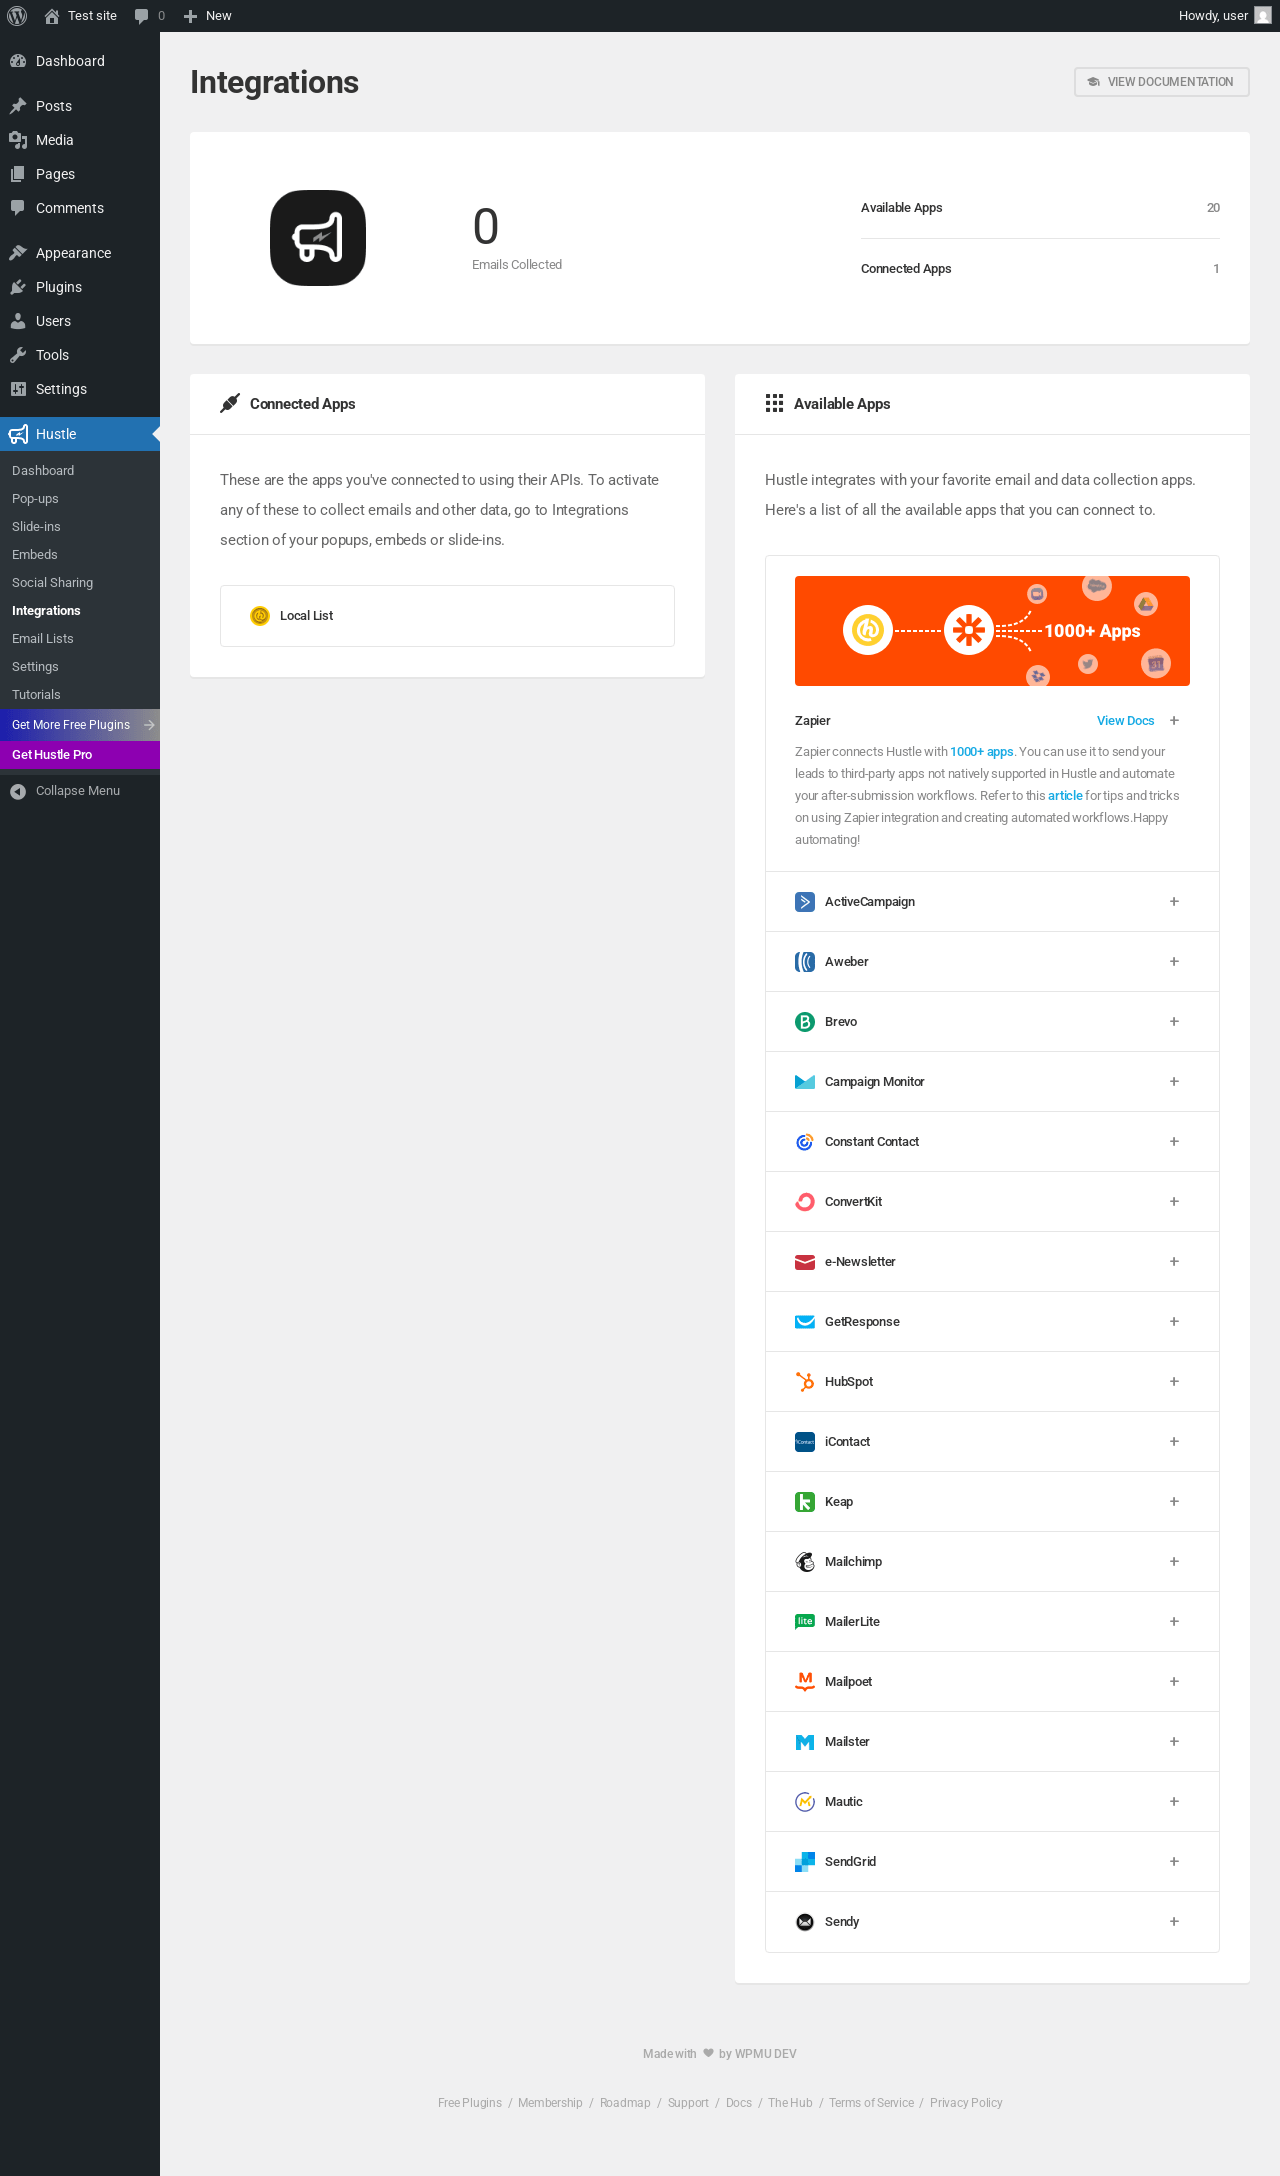Click the Aweber app icon
This screenshot has height=2176, width=1280.
[x=805, y=962]
